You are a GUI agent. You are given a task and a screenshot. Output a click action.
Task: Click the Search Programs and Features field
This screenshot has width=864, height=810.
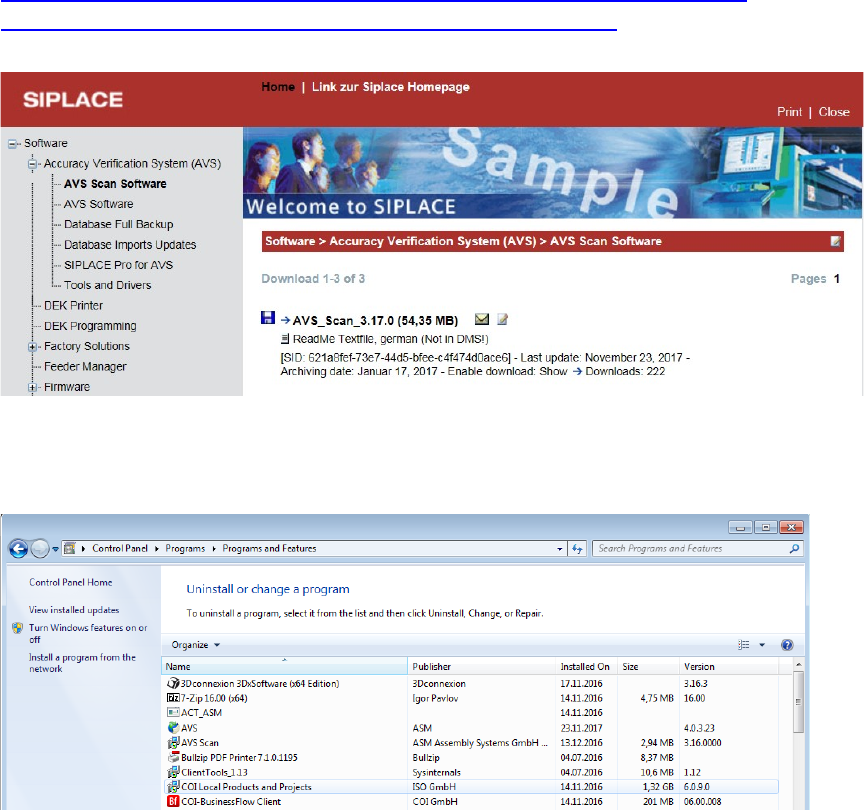(x=697, y=549)
